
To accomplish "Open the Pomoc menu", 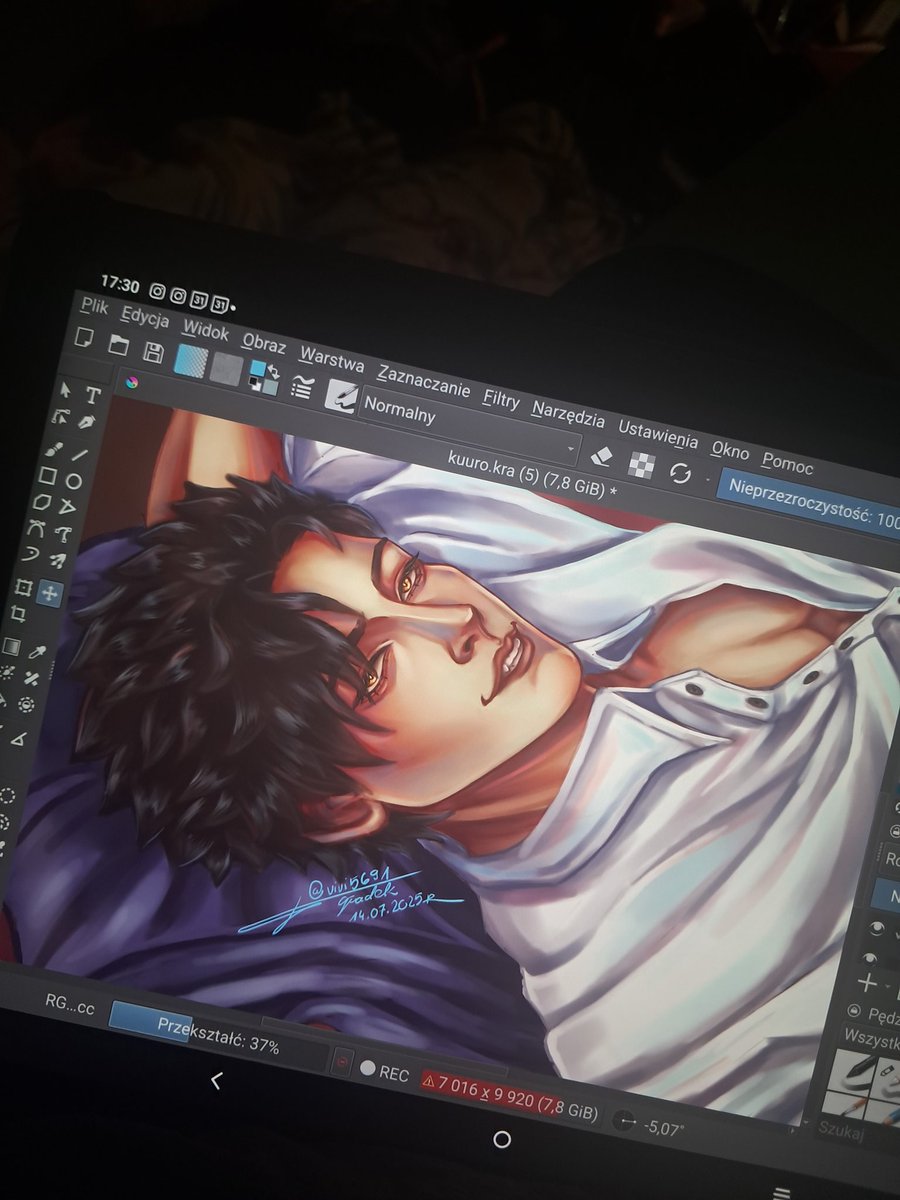I will point(788,464).
